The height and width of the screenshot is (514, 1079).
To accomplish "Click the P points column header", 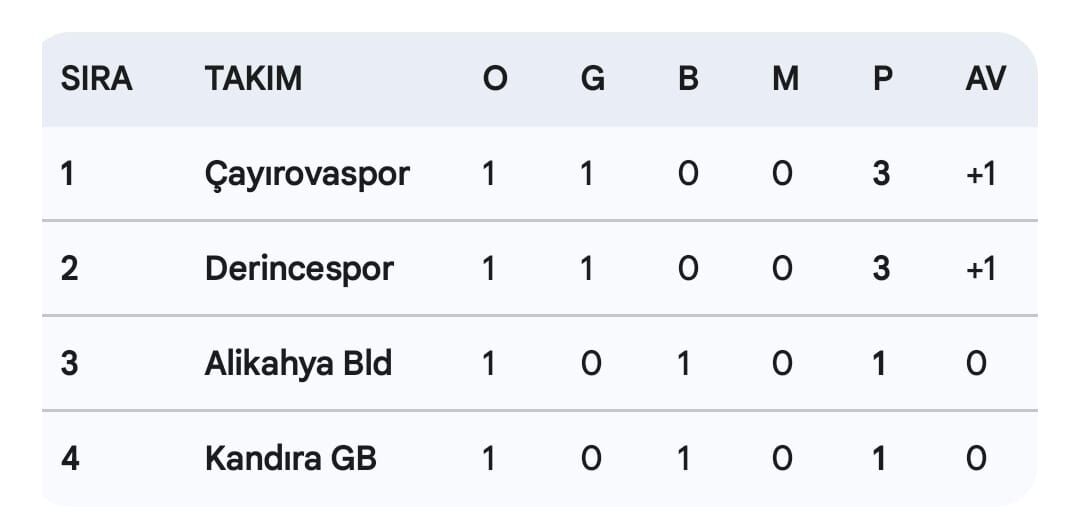I will click(x=882, y=79).
